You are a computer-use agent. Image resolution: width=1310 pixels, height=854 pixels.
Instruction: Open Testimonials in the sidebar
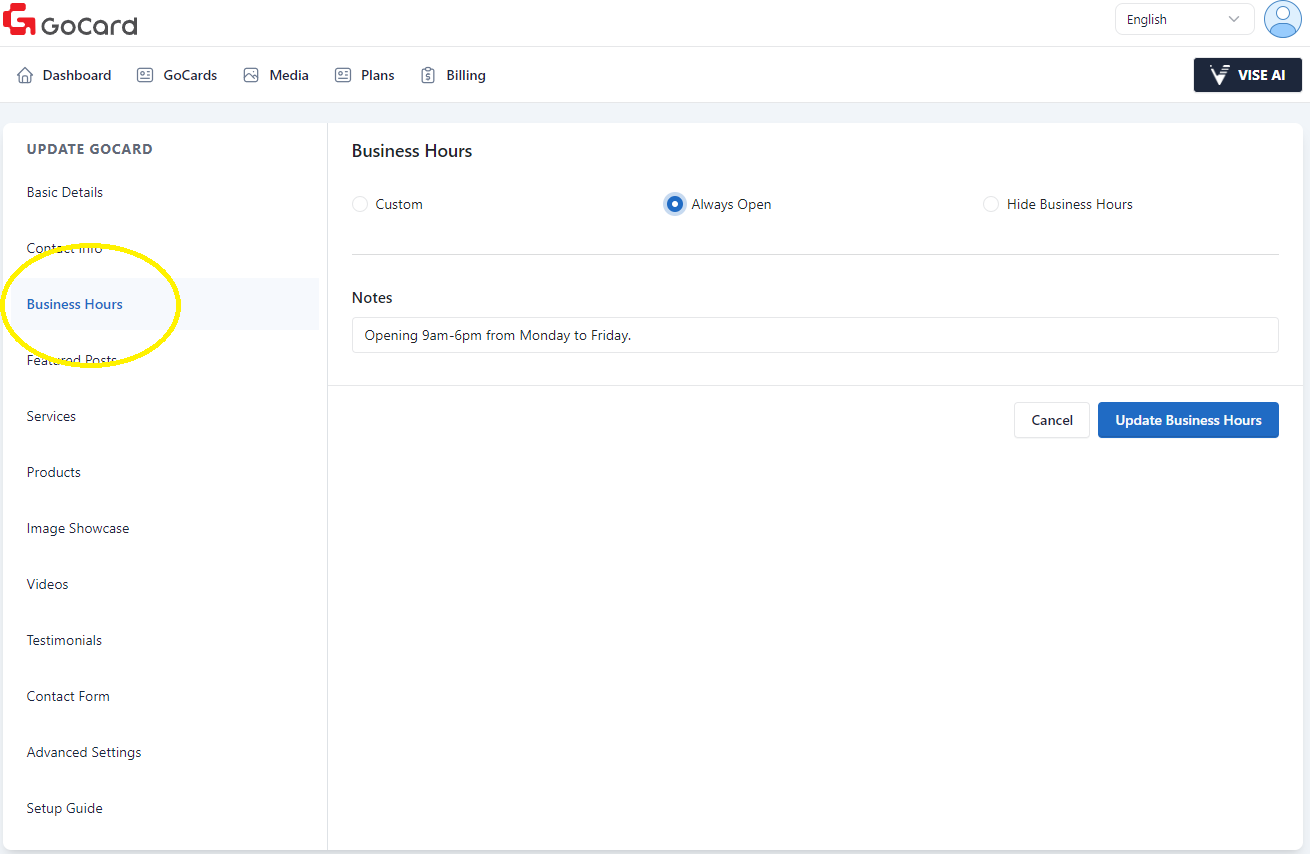pyautogui.click(x=64, y=640)
